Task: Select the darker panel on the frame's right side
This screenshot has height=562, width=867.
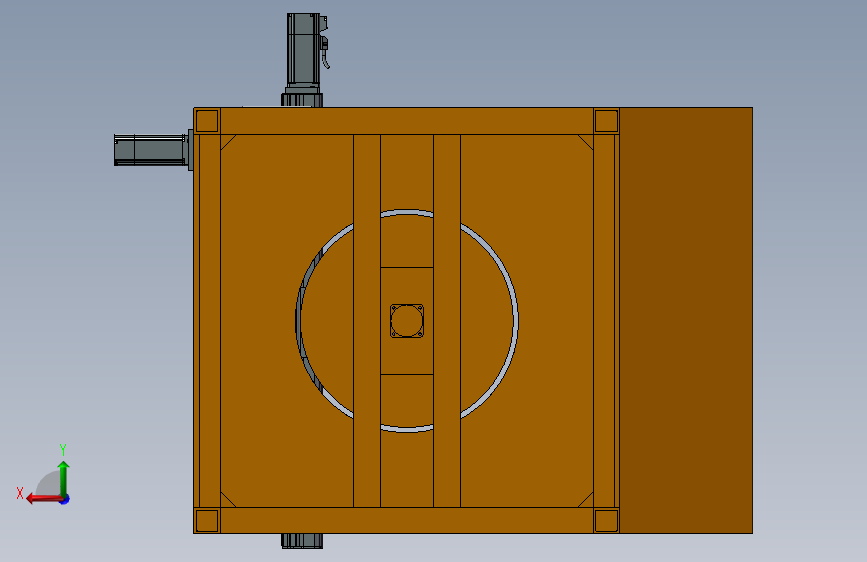Action: [x=686, y=320]
